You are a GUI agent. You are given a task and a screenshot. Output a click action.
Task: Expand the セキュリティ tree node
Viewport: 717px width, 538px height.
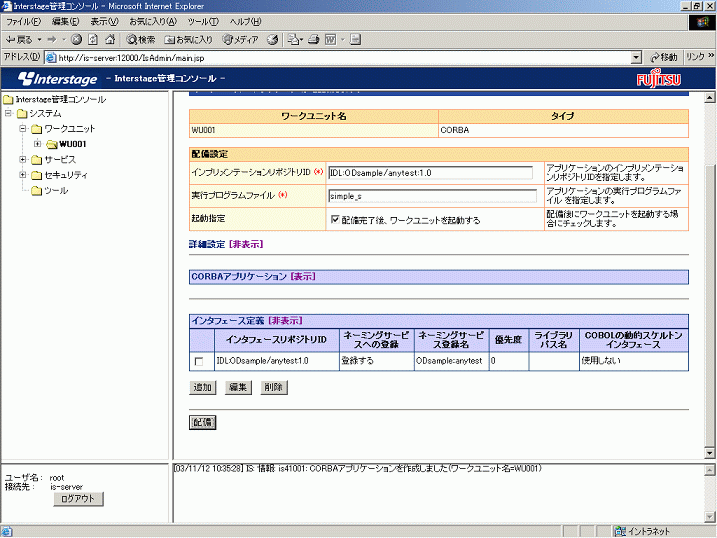[23, 175]
